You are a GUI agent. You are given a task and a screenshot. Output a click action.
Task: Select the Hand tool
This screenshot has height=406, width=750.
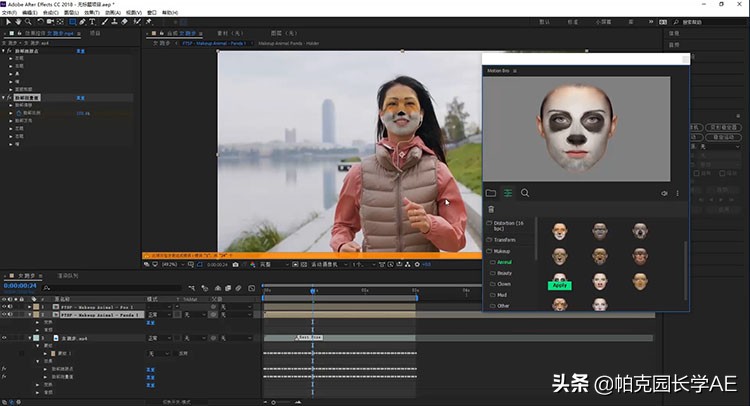coord(18,22)
